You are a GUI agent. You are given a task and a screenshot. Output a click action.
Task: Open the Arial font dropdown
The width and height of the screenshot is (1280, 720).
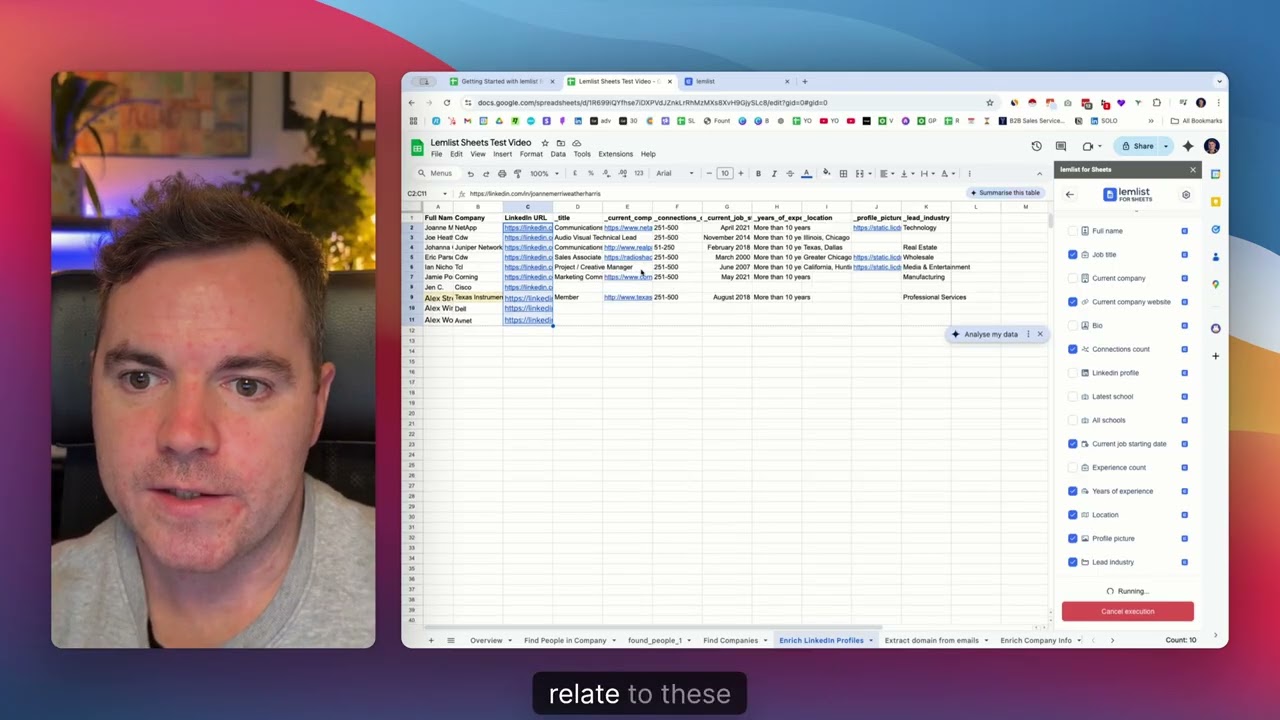(676, 173)
